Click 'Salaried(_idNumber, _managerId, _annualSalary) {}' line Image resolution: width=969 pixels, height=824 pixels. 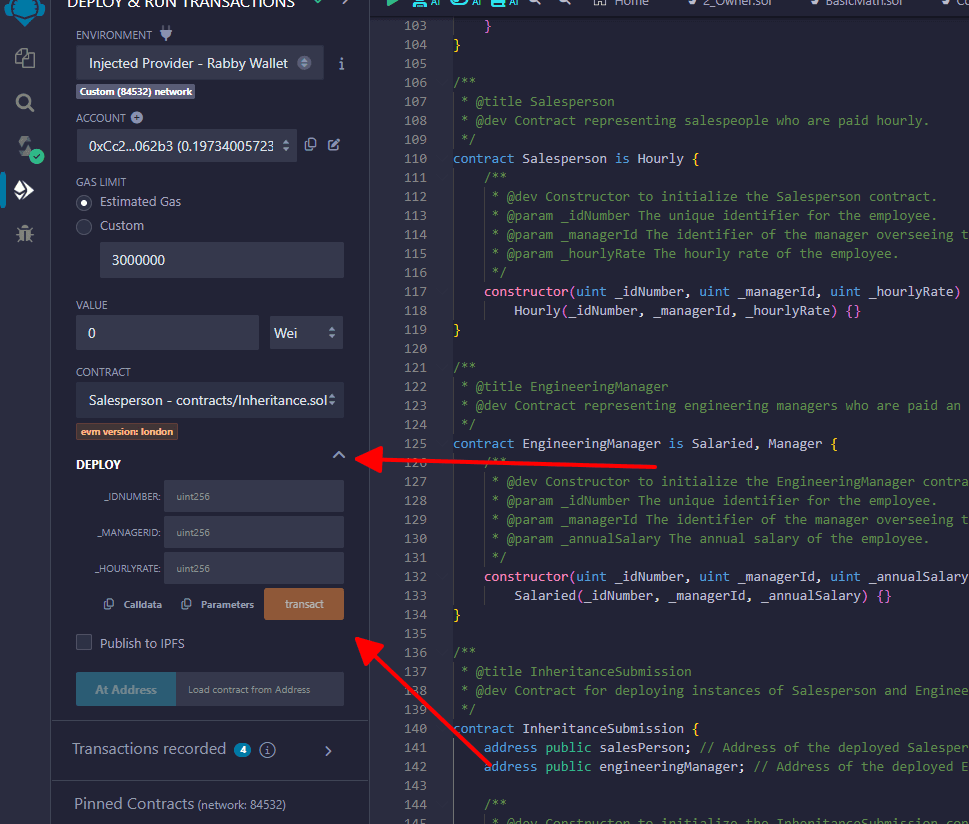point(703,596)
